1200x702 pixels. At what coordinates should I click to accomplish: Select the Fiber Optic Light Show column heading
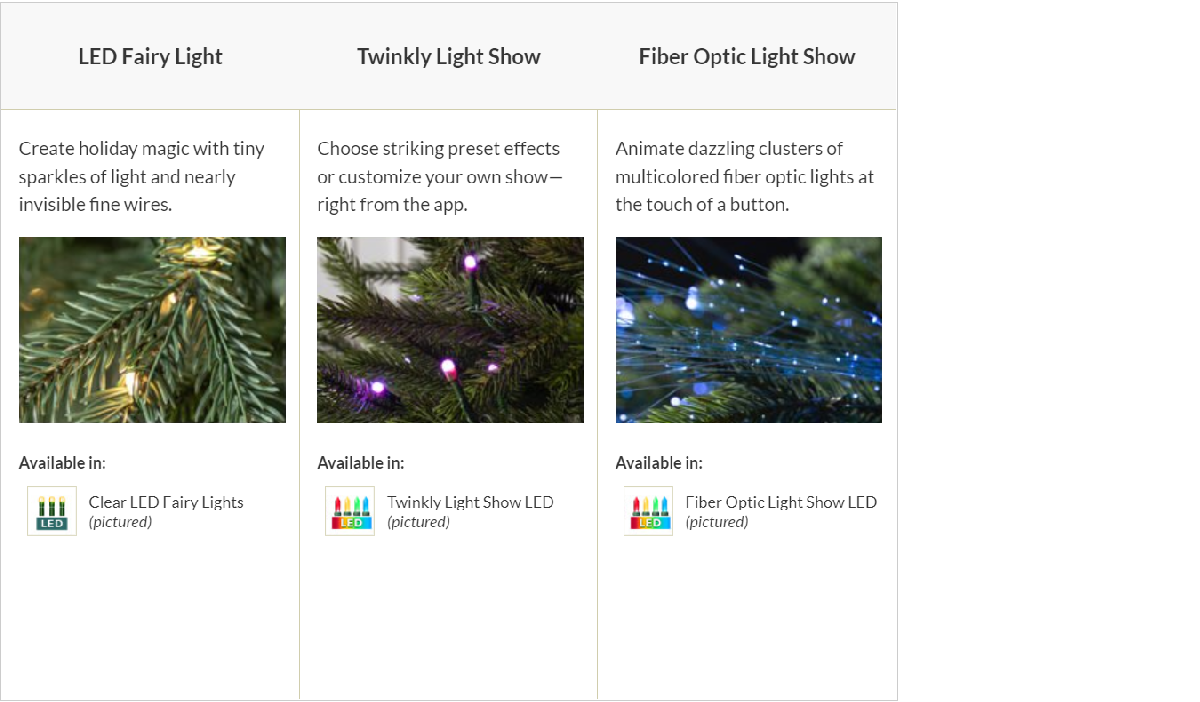coord(747,56)
